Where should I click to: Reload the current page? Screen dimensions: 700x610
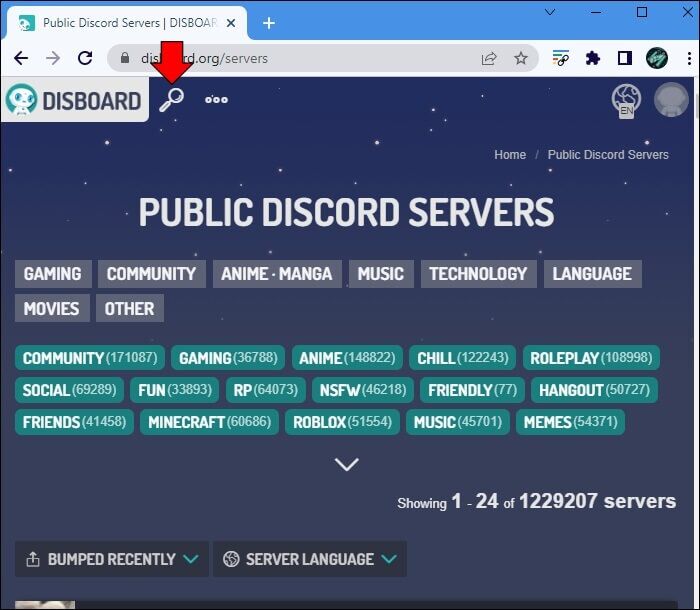[85, 58]
